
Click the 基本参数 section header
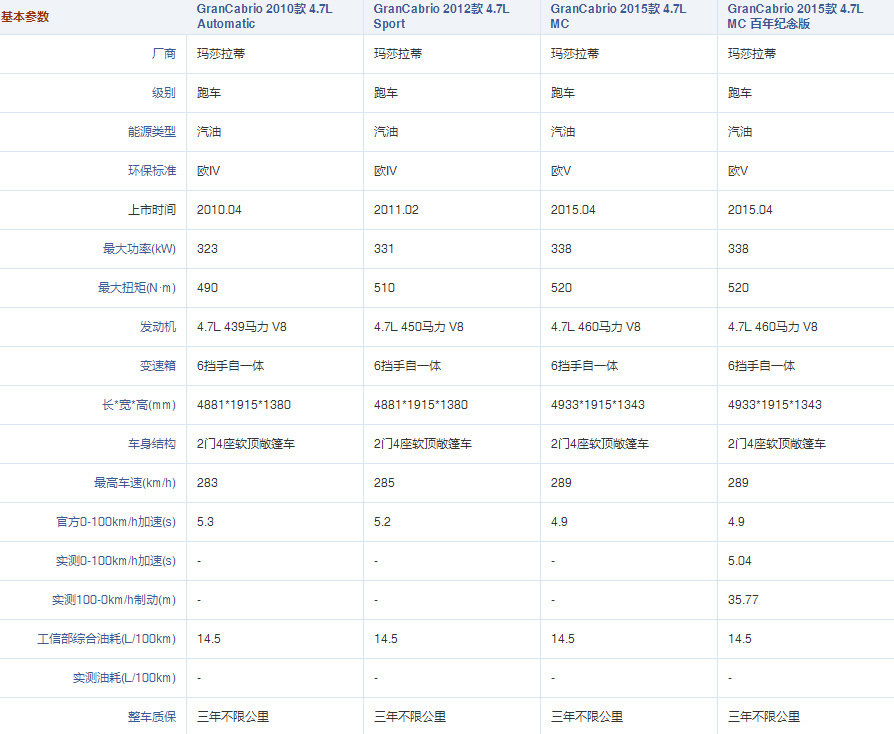[25, 17]
